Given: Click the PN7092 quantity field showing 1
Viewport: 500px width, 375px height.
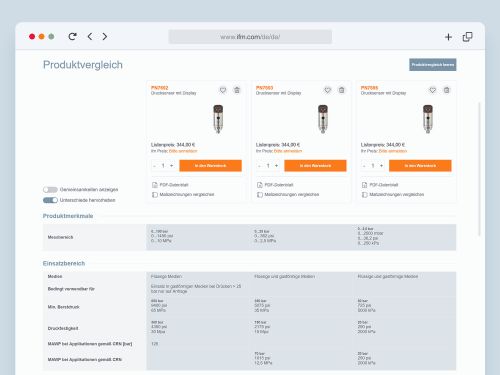Looking at the screenshot, I should click(x=163, y=166).
